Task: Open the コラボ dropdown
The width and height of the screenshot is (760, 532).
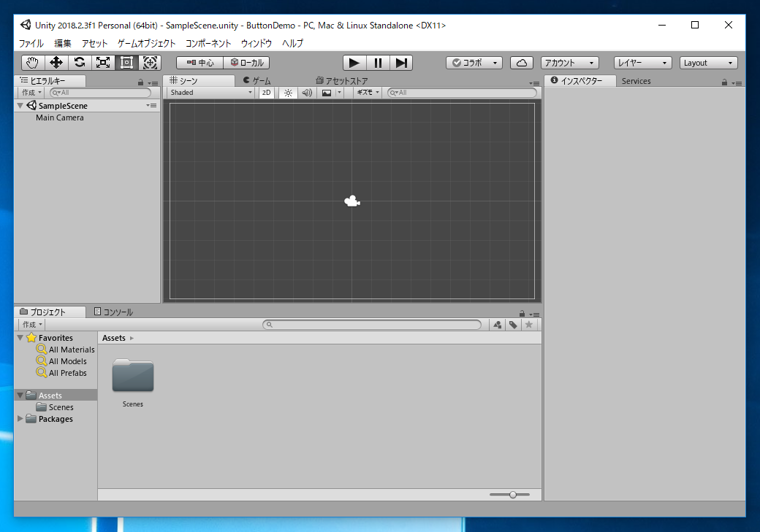Action: click(x=475, y=63)
